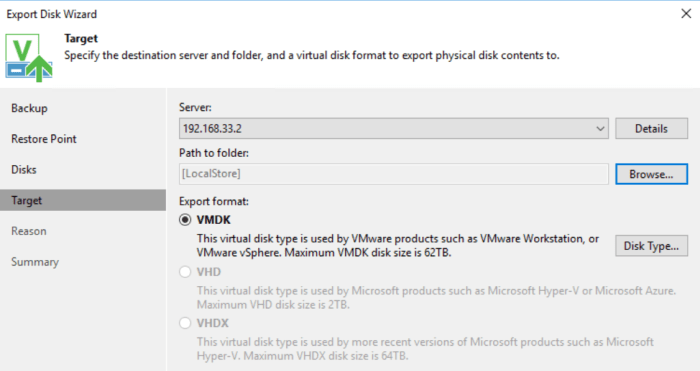Screen dimensions: 700x371
Task: Click the 'Export format:' label
Action: pyautogui.click(x=214, y=201)
